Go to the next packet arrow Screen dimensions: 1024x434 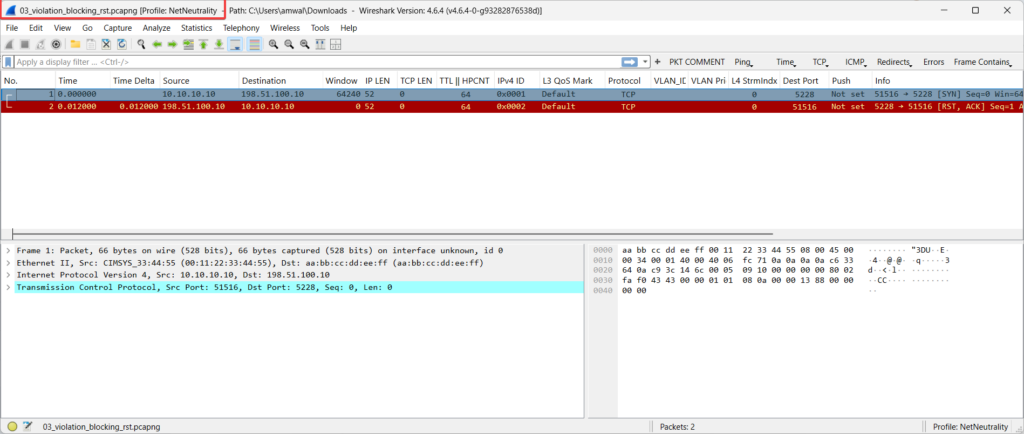click(x=172, y=45)
